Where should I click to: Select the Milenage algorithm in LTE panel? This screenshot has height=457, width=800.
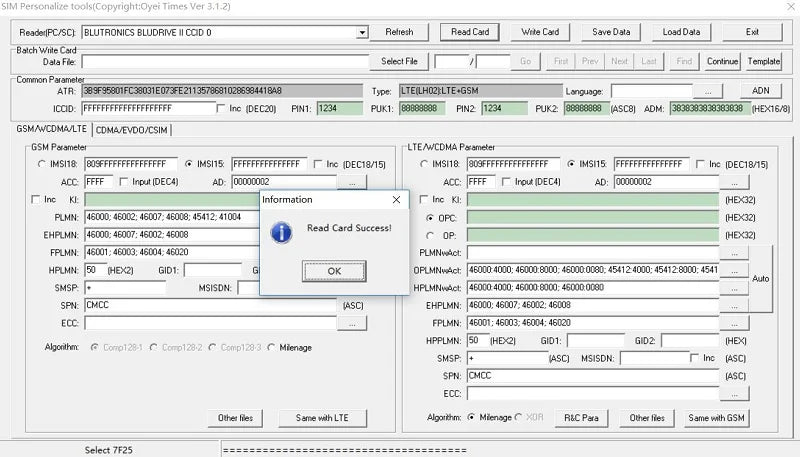[x=471, y=417]
